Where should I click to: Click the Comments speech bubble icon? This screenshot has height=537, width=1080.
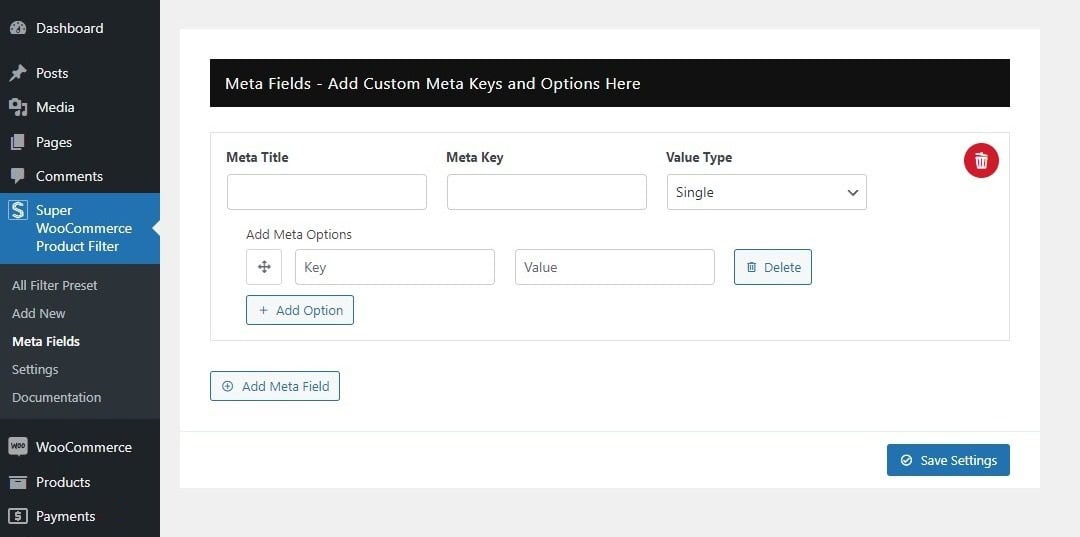coord(18,176)
